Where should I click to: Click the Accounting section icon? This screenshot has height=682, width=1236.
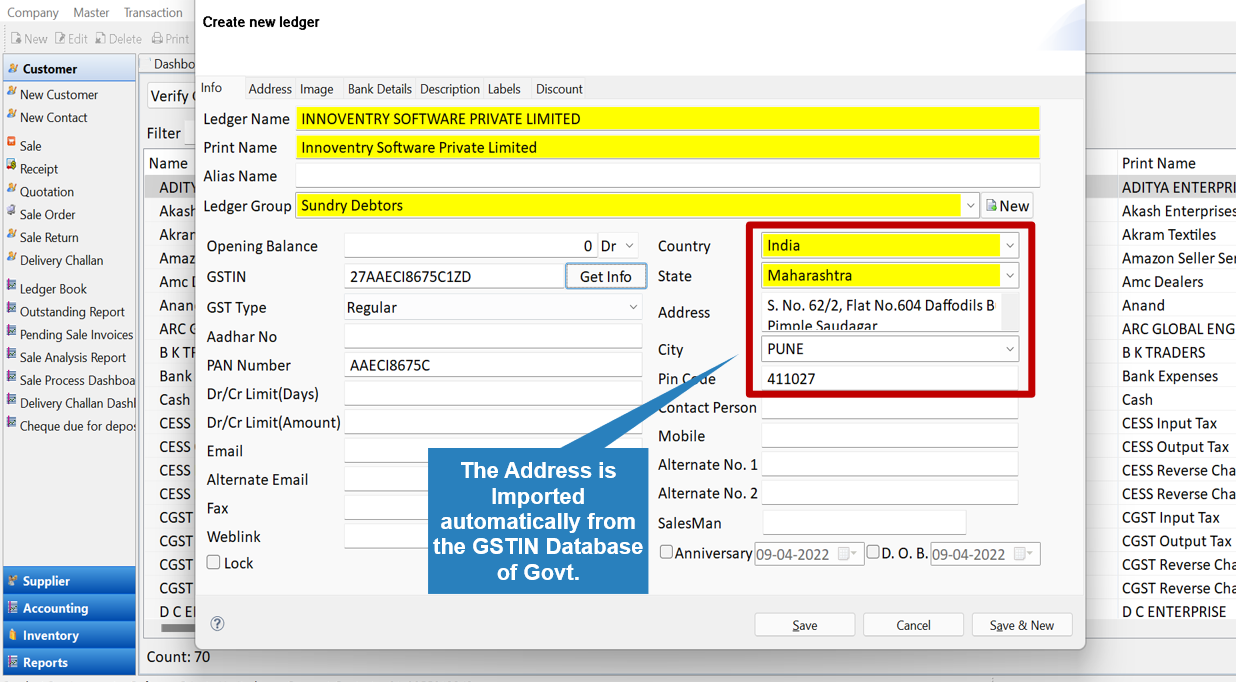[13, 607]
